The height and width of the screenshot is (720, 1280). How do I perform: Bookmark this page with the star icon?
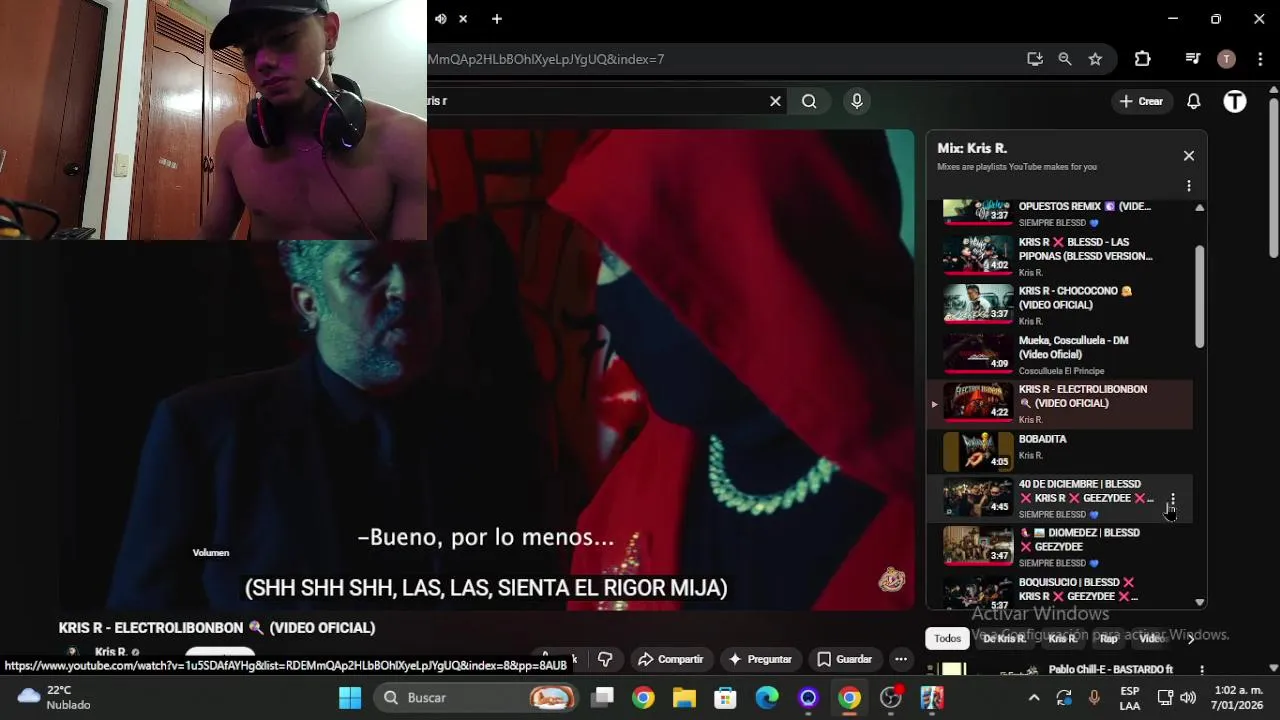[x=1095, y=59]
